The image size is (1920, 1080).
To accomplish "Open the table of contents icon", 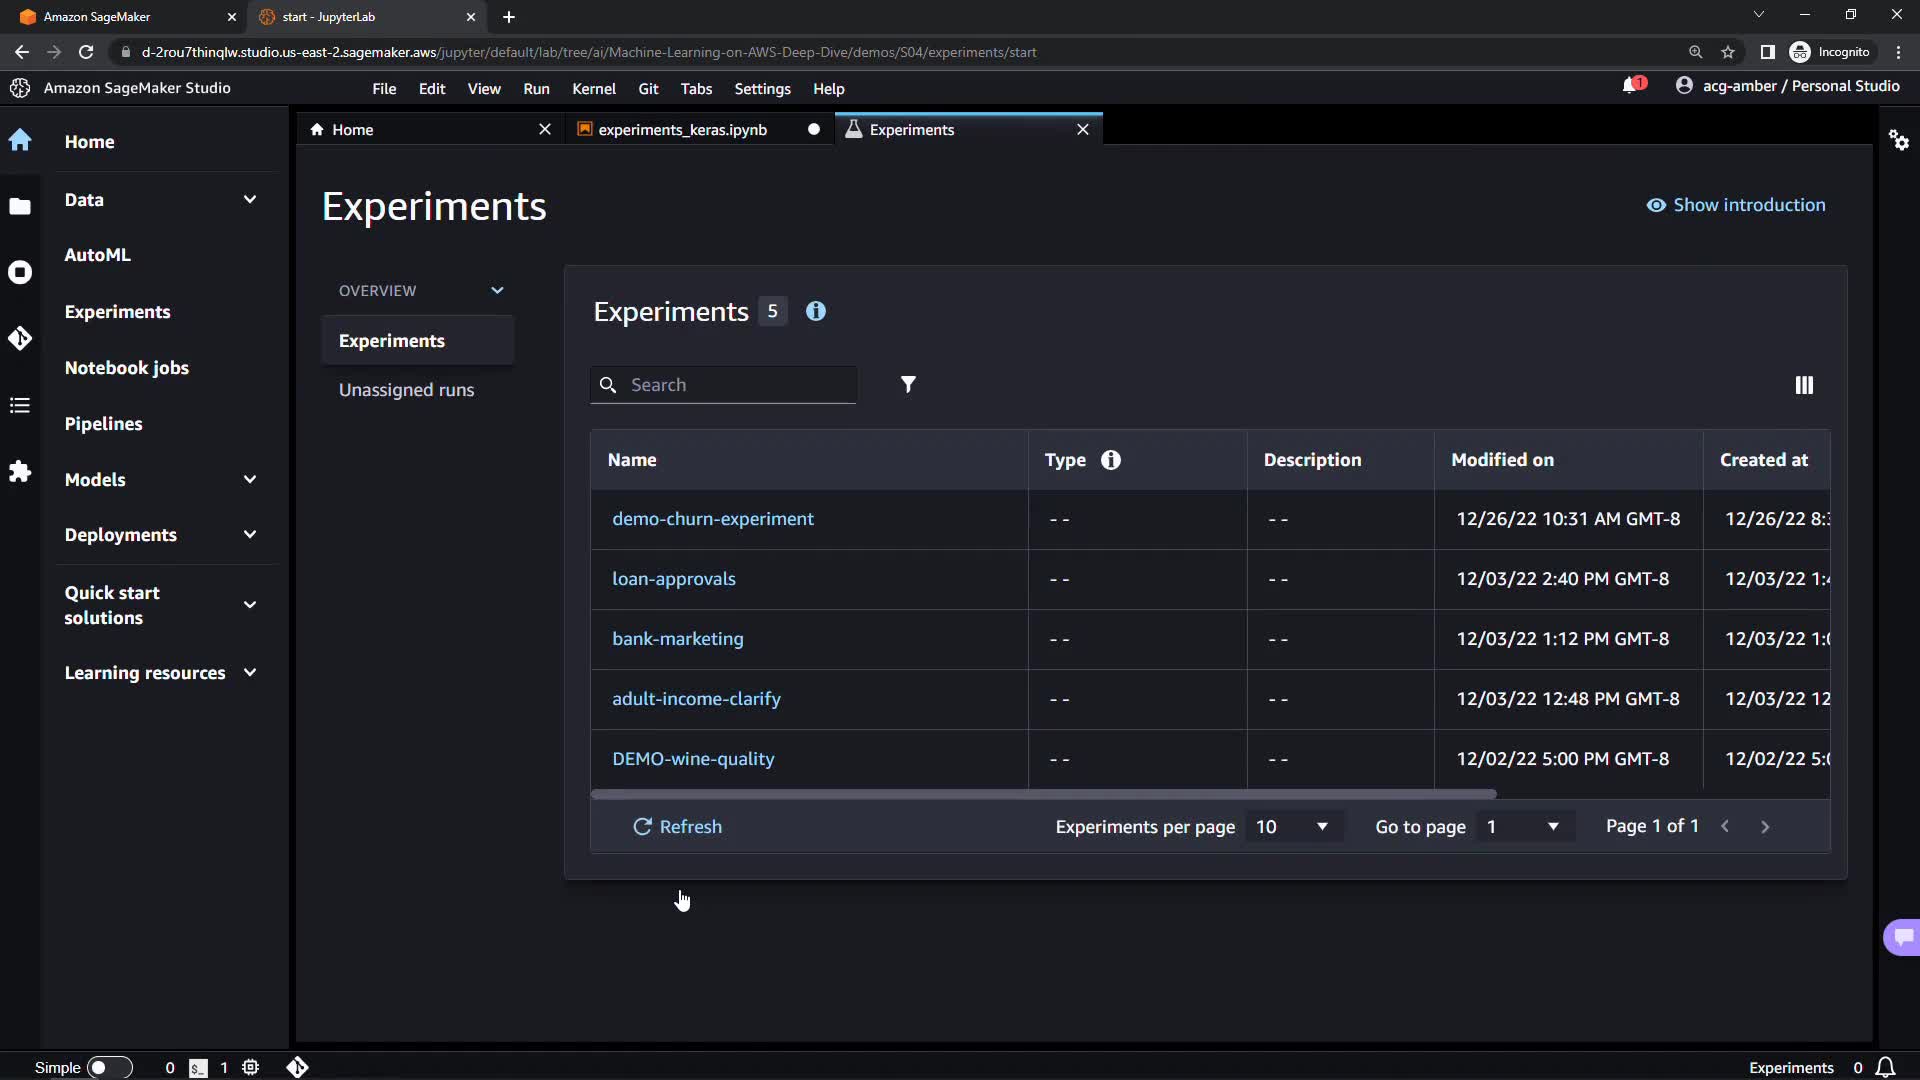I will pyautogui.click(x=20, y=405).
